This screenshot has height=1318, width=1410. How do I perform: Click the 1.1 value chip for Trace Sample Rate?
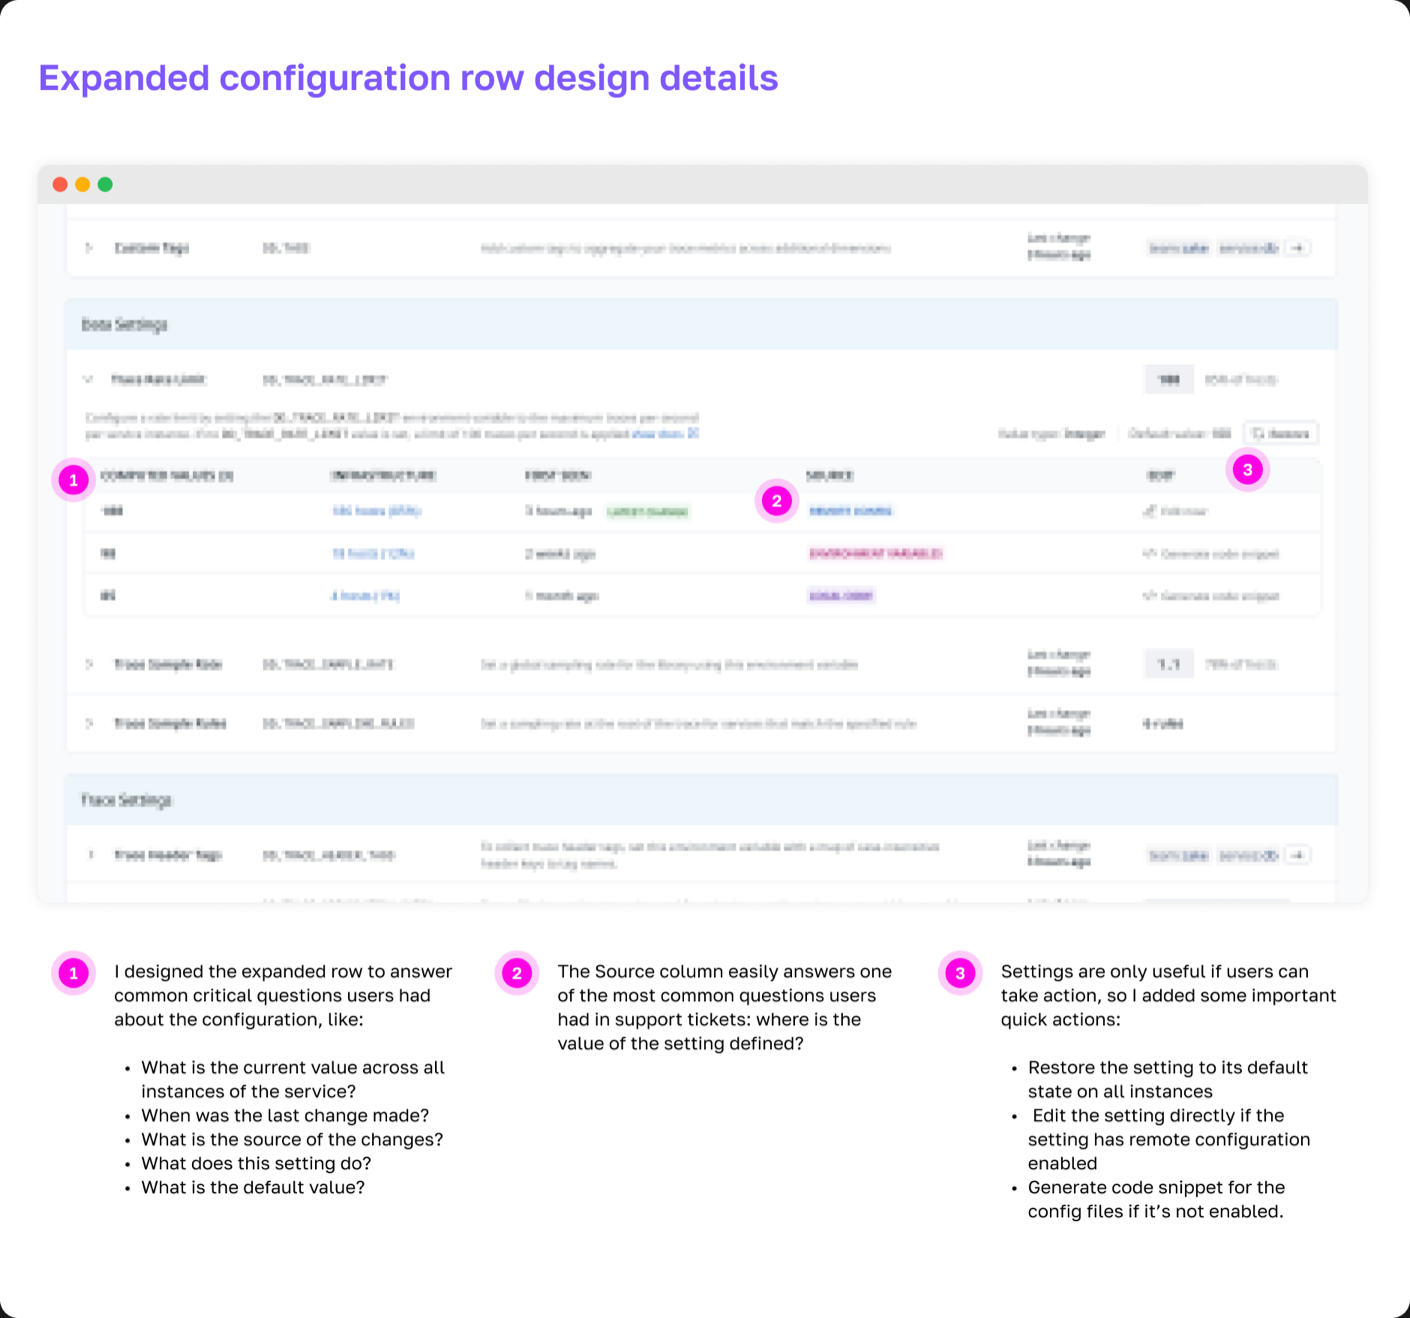(1169, 664)
